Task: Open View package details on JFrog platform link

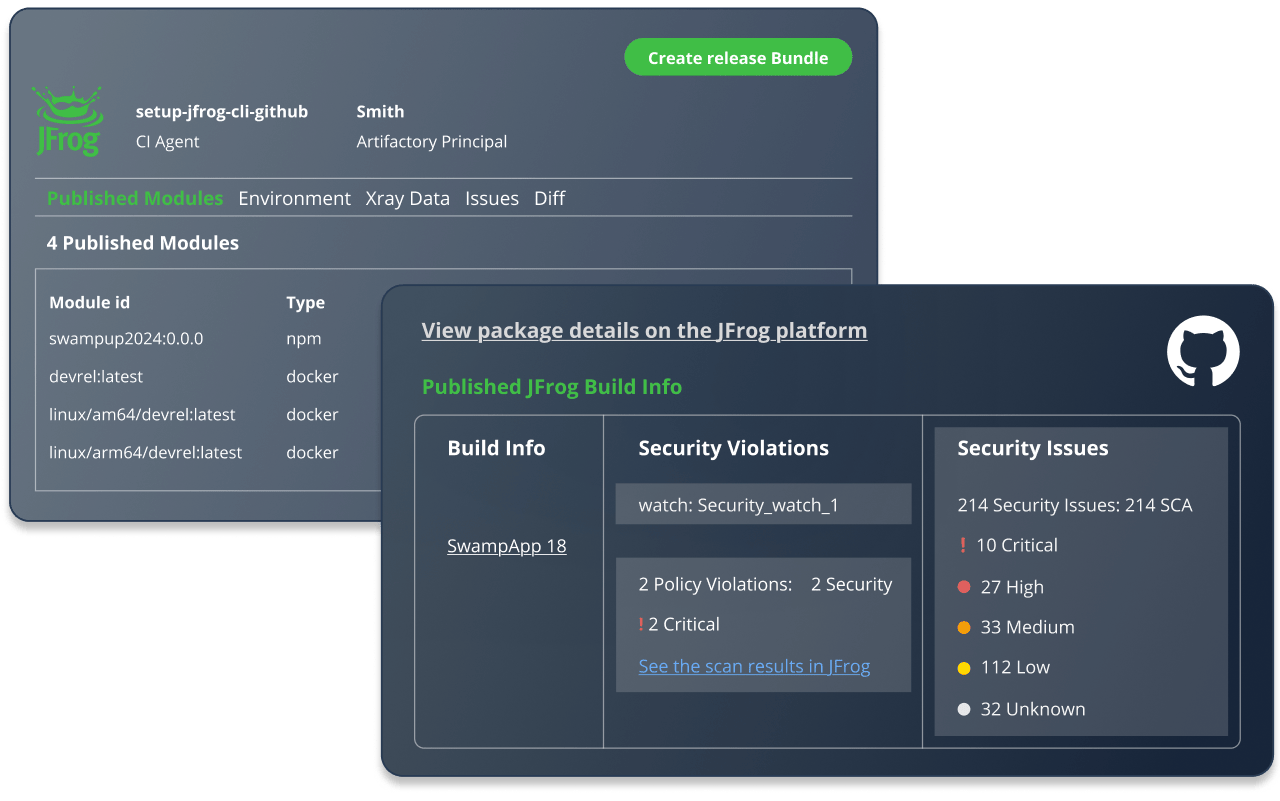Action: click(x=644, y=330)
